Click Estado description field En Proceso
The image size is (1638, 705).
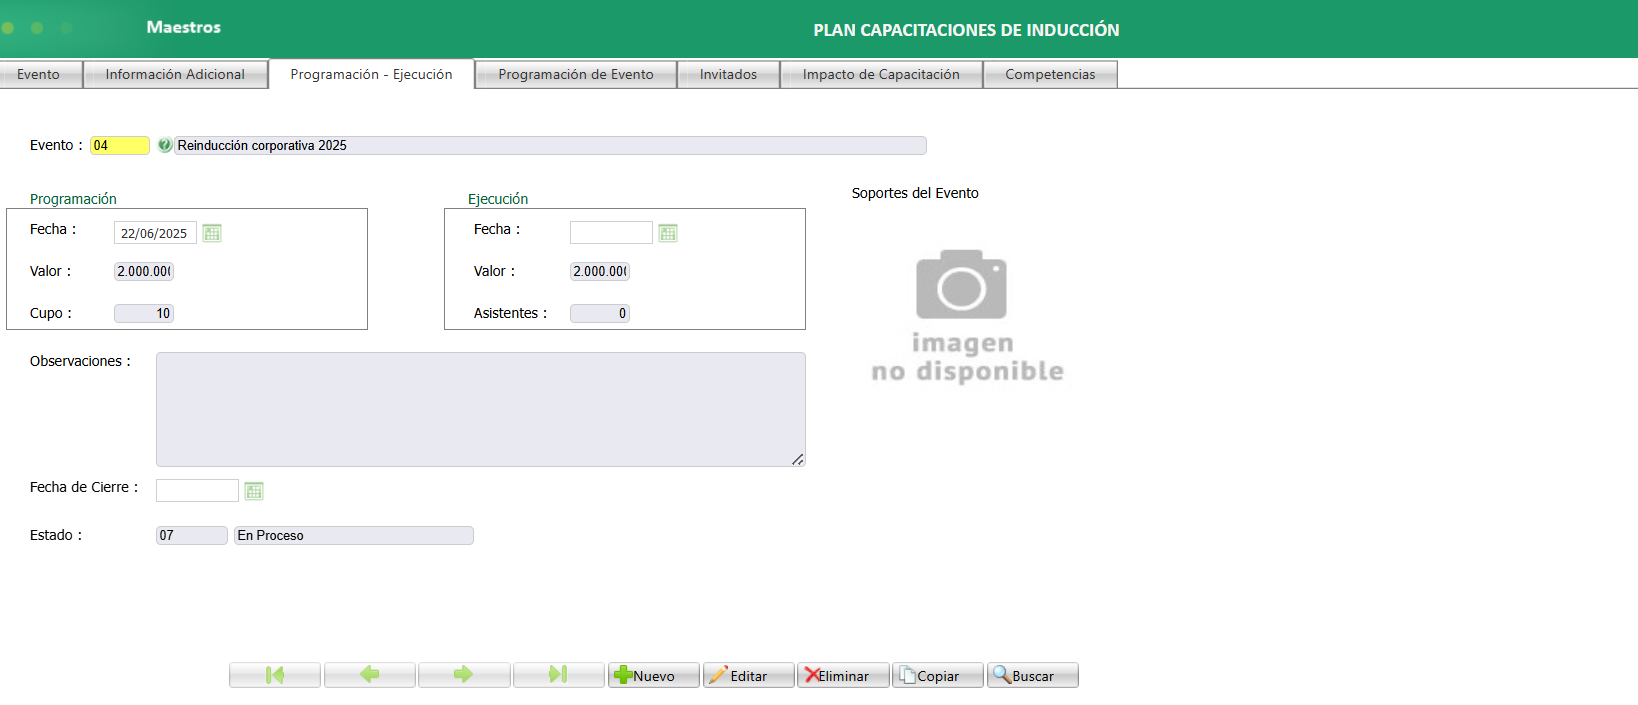(354, 535)
